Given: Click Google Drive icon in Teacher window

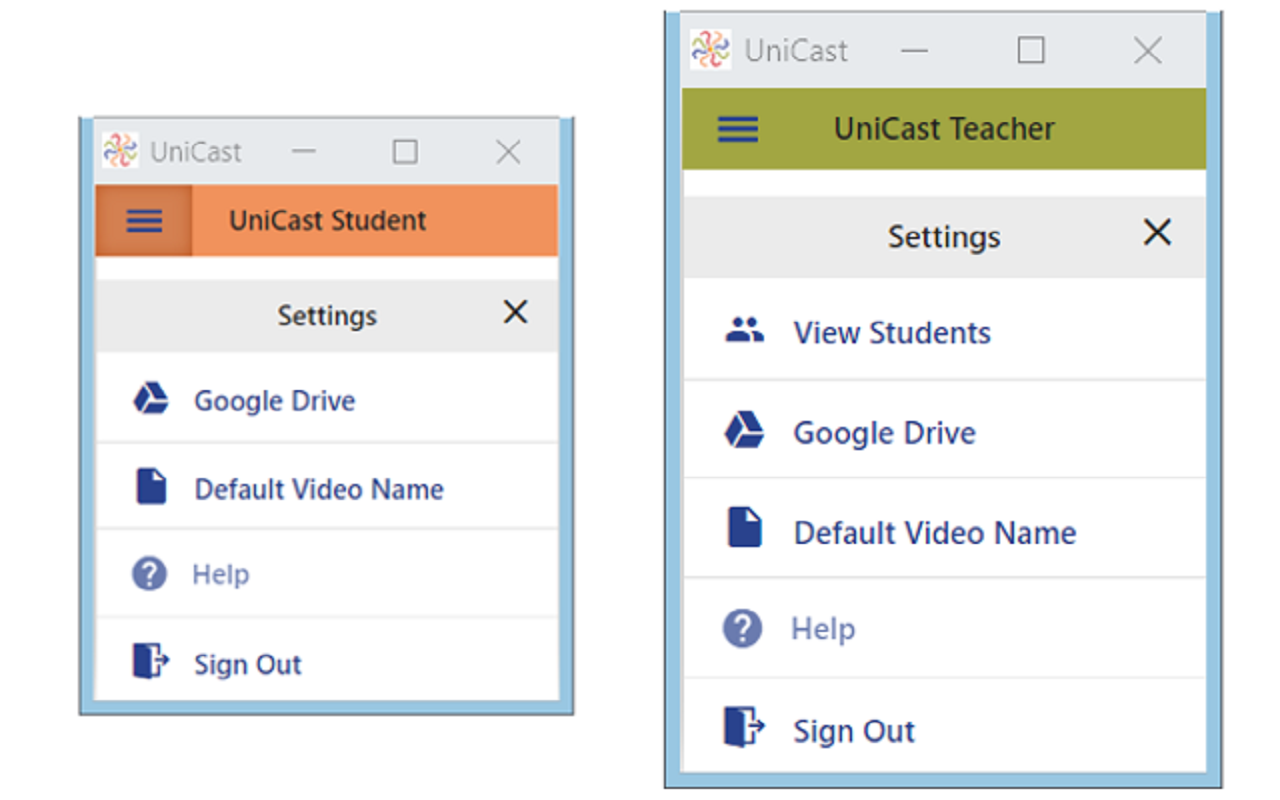Looking at the screenshot, I should pos(744,431).
